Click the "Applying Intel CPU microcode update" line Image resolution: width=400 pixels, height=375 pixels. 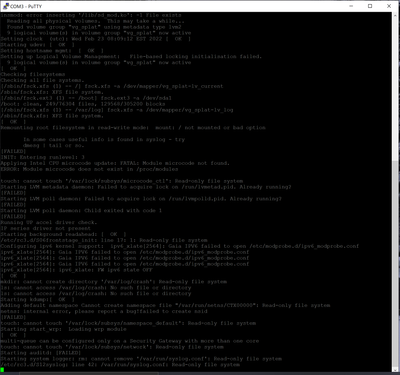pyautogui.click(x=115, y=163)
